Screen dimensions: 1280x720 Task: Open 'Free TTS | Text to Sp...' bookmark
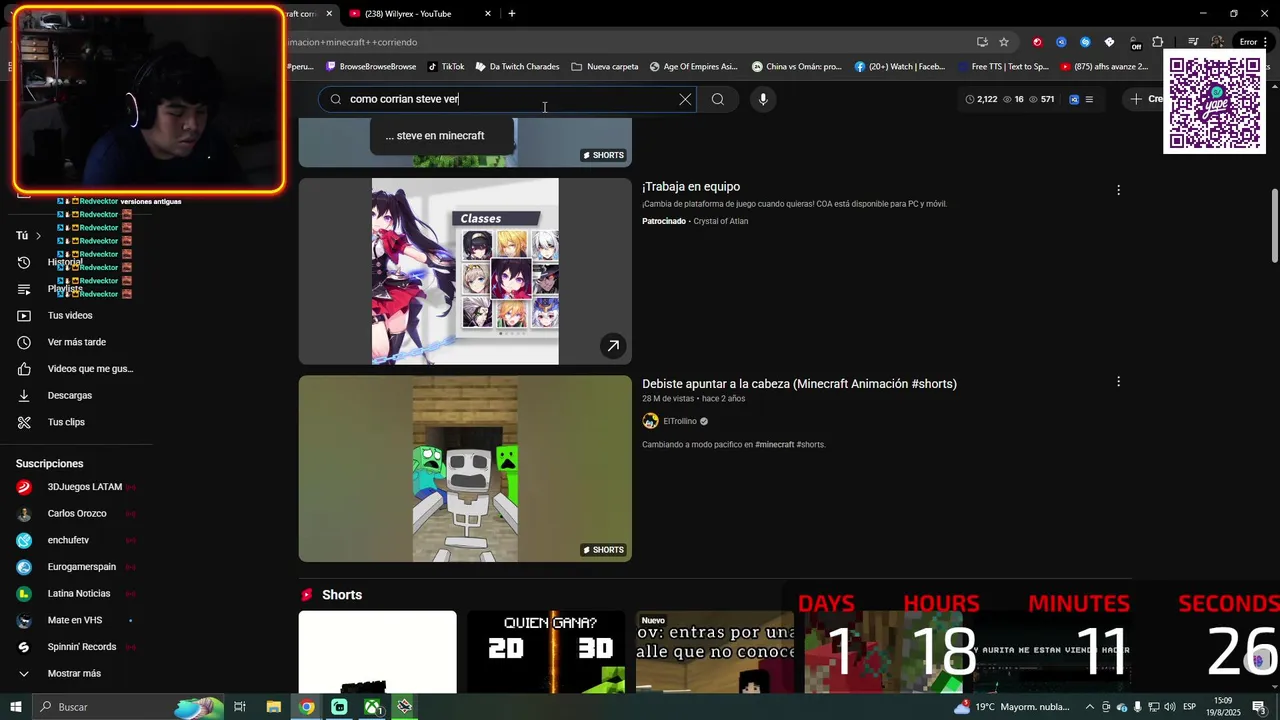point(1002,67)
